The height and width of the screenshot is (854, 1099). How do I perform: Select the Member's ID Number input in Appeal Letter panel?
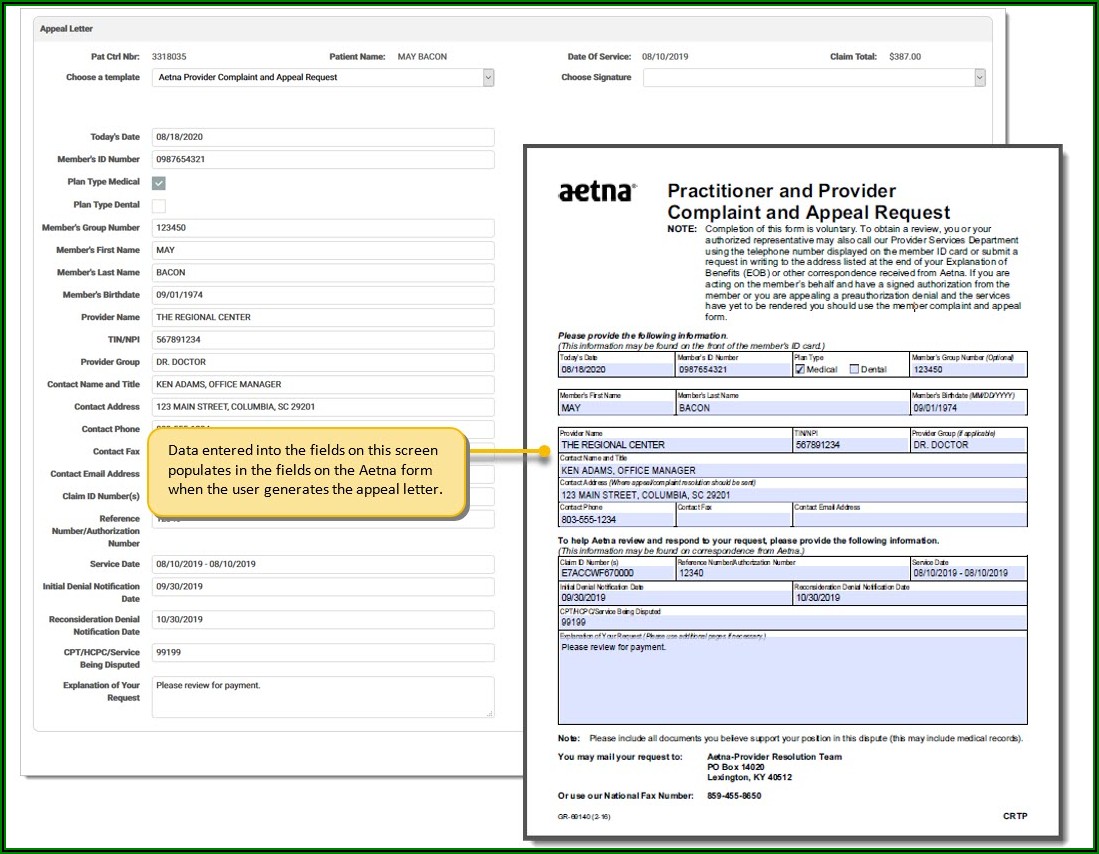pos(323,160)
